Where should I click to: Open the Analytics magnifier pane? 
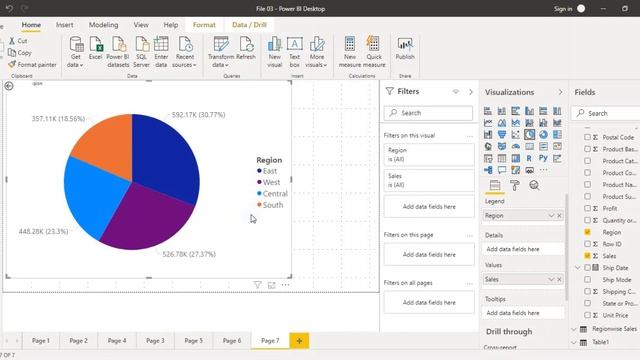click(x=534, y=186)
